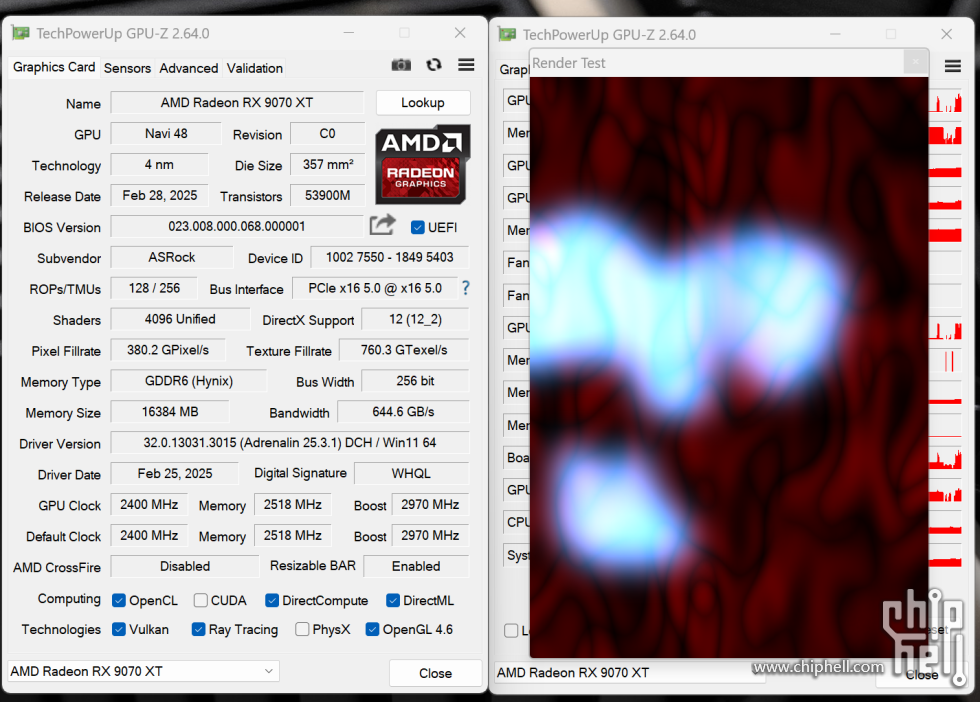
Task: Switch to the Sensors tab
Action: tap(128, 68)
